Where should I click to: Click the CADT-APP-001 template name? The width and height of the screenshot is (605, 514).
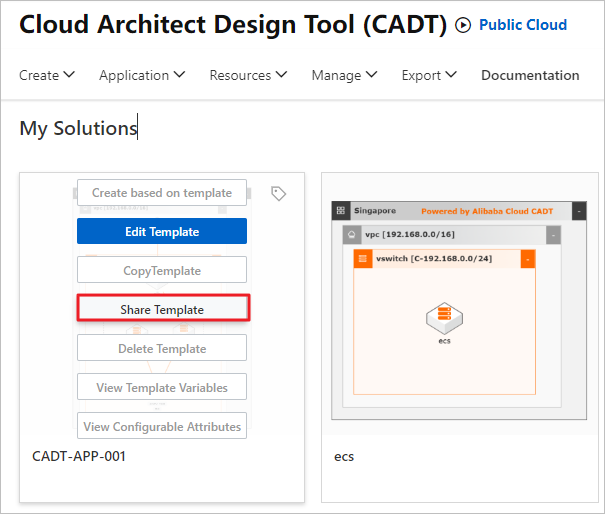click(x=79, y=457)
